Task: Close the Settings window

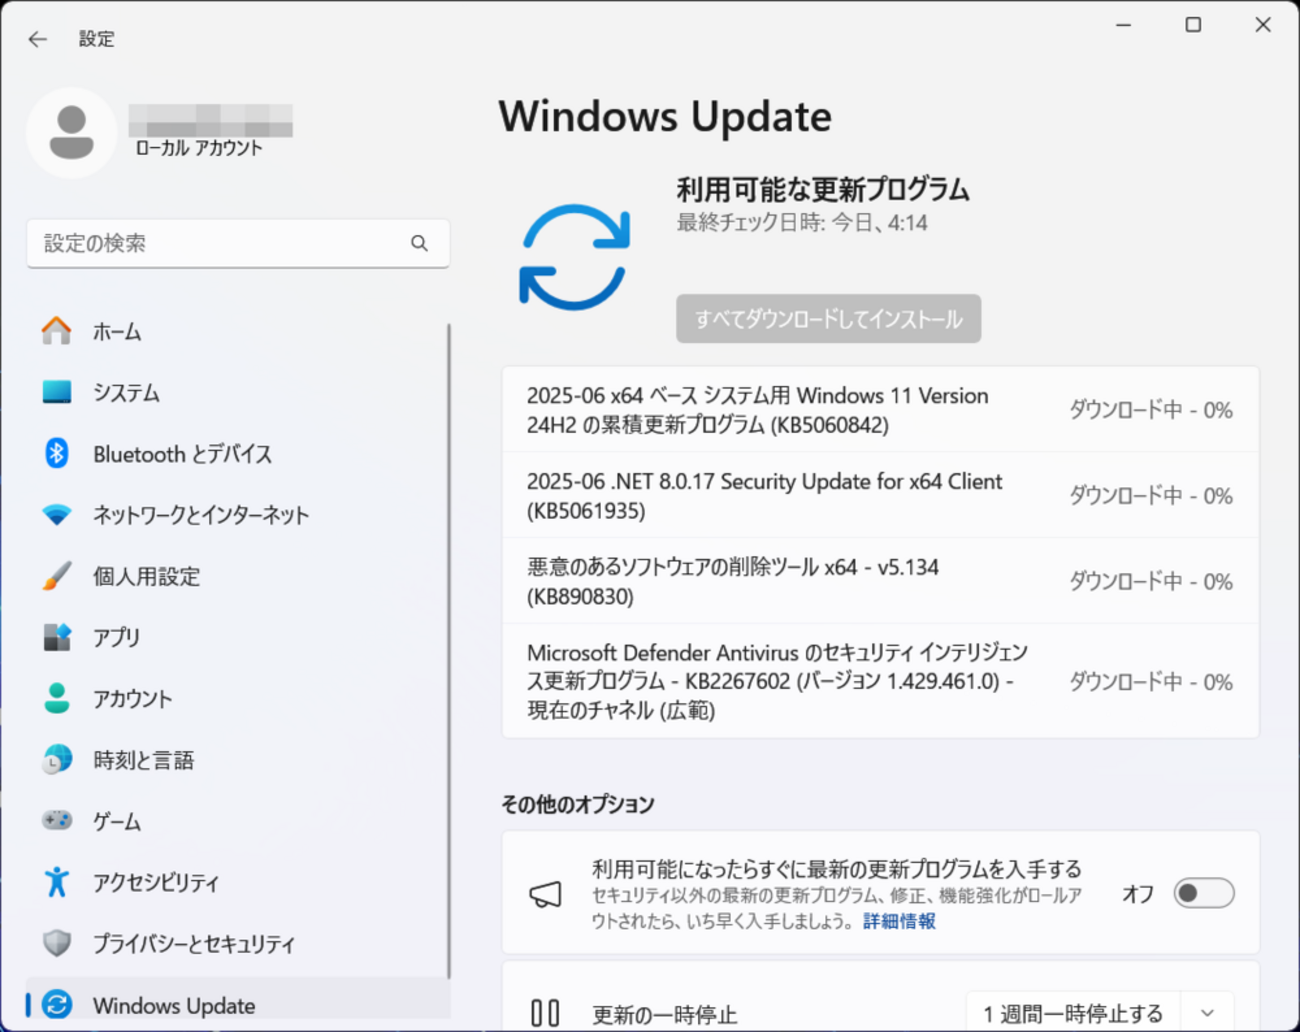Action: coord(1263,25)
